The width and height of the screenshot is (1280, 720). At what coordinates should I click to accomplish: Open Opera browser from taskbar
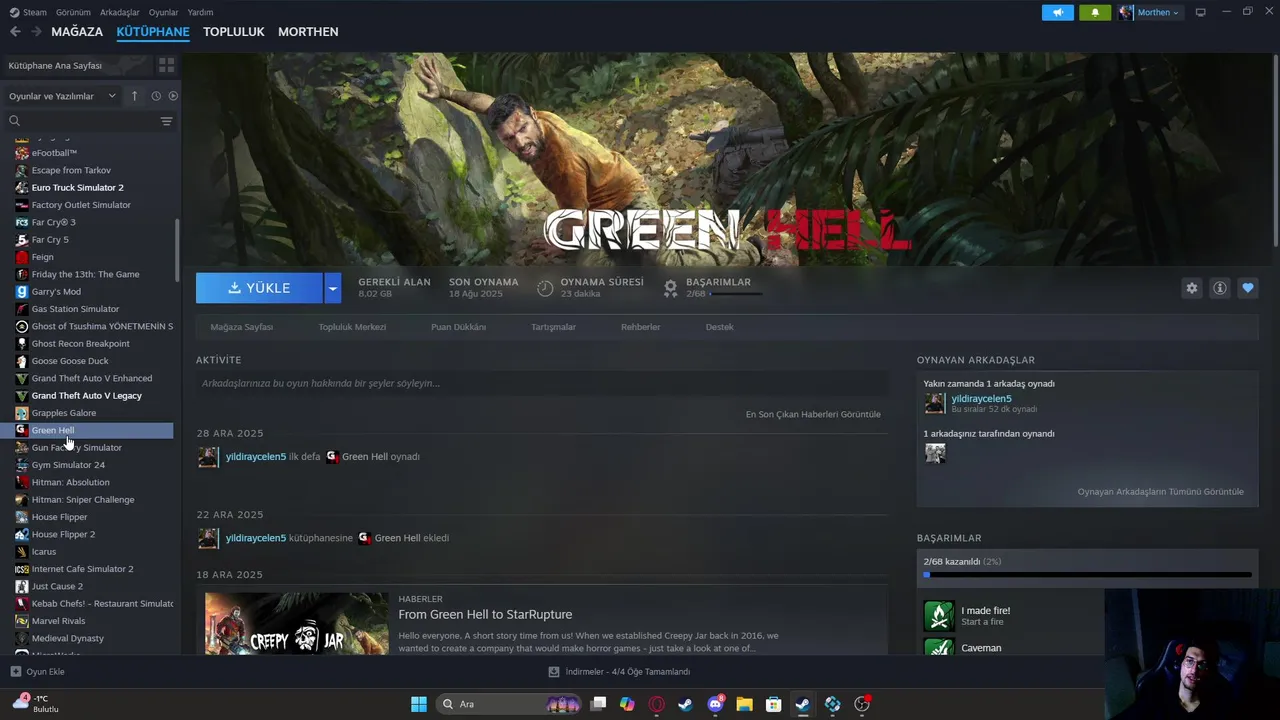657,704
